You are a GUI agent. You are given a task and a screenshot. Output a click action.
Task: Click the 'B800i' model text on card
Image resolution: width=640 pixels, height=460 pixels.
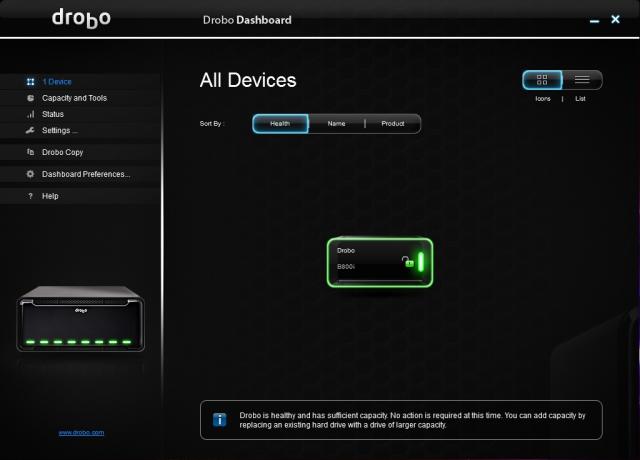pos(346,267)
